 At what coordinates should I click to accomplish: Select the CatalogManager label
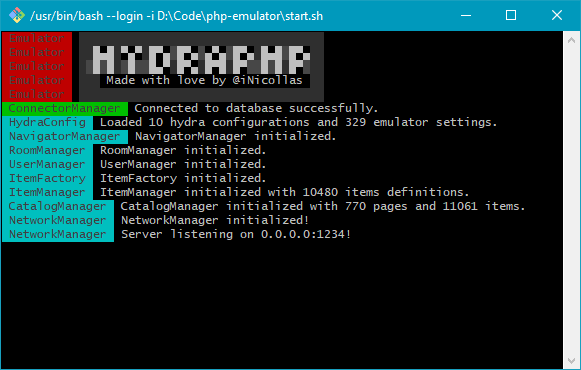58,207
